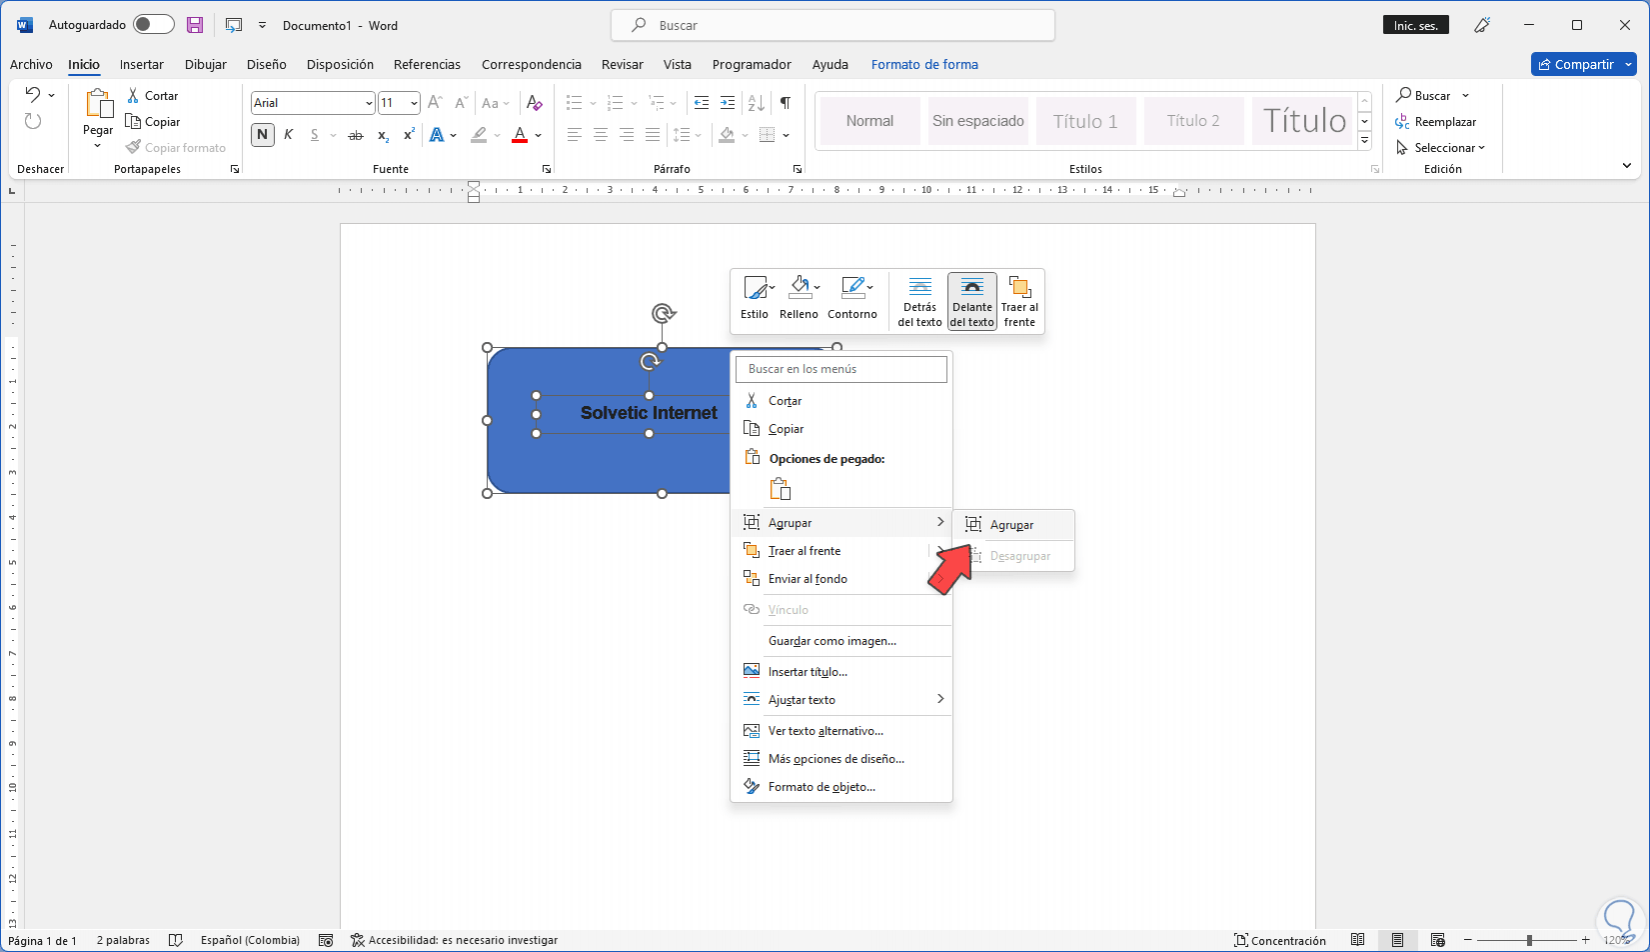The image size is (1650, 952).
Task: Open the font size dropdown
Action: [x=414, y=103]
